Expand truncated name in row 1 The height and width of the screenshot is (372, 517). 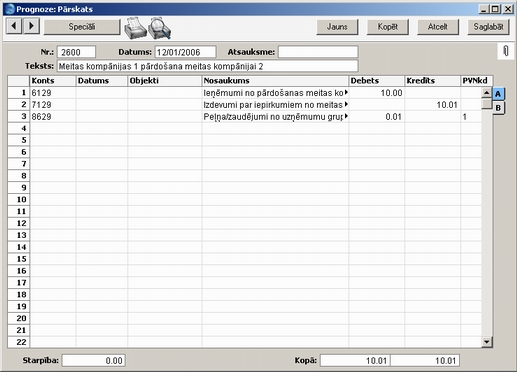click(346, 92)
